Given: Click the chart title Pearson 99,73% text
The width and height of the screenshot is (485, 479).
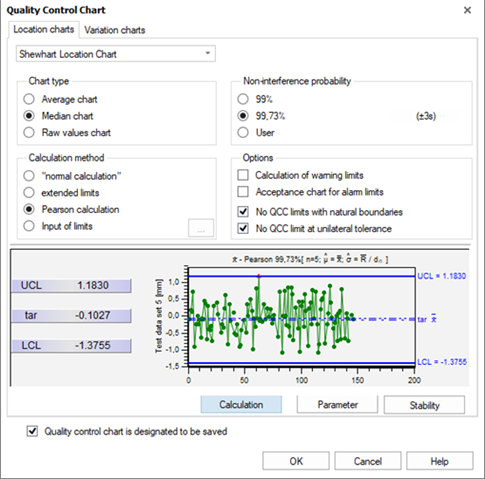Looking at the screenshot, I should pos(310,259).
